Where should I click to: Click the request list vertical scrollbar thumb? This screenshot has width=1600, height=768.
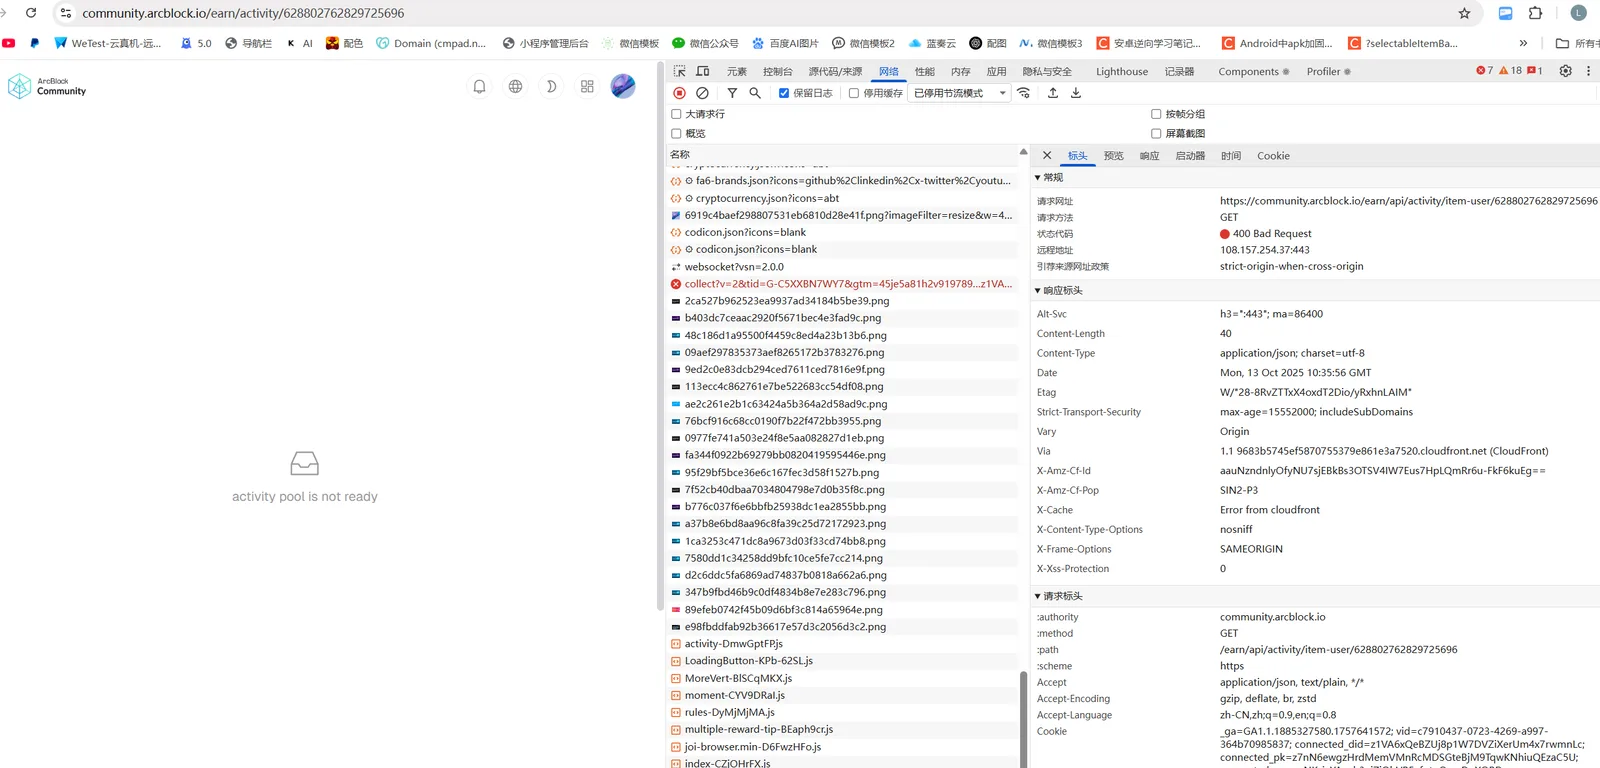[x=1023, y=719]
